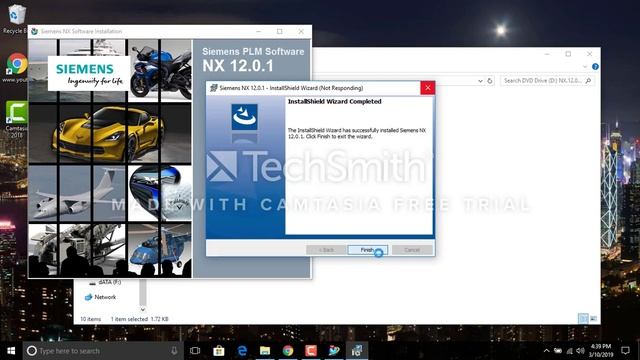Image resolution: width=640 pixels, height=360 pixels.
Task: Switch to Camtasia recorder in the taskbar
Action: tap(311, 351)
